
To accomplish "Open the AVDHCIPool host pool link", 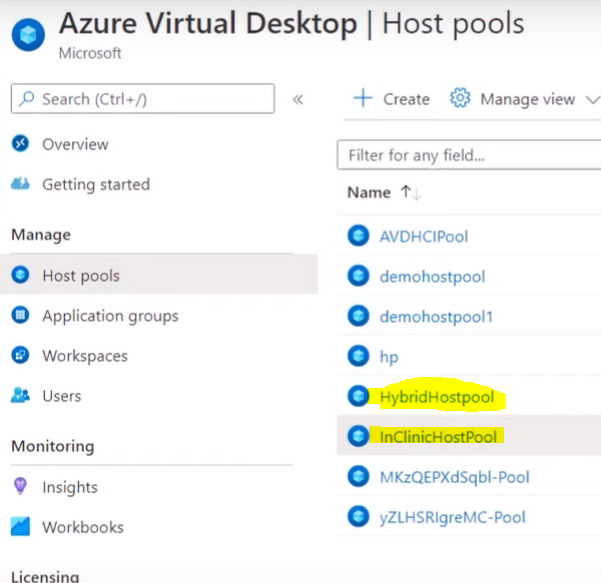I will (424, 236).
